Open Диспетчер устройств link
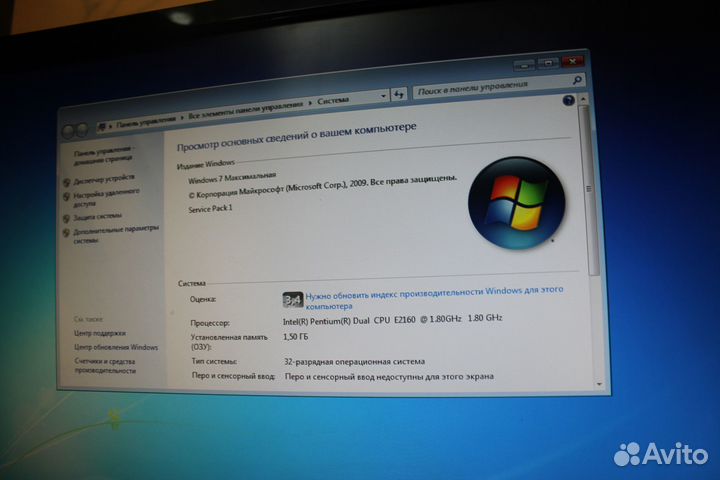This screenshot has width=720, height=480. 104,178
